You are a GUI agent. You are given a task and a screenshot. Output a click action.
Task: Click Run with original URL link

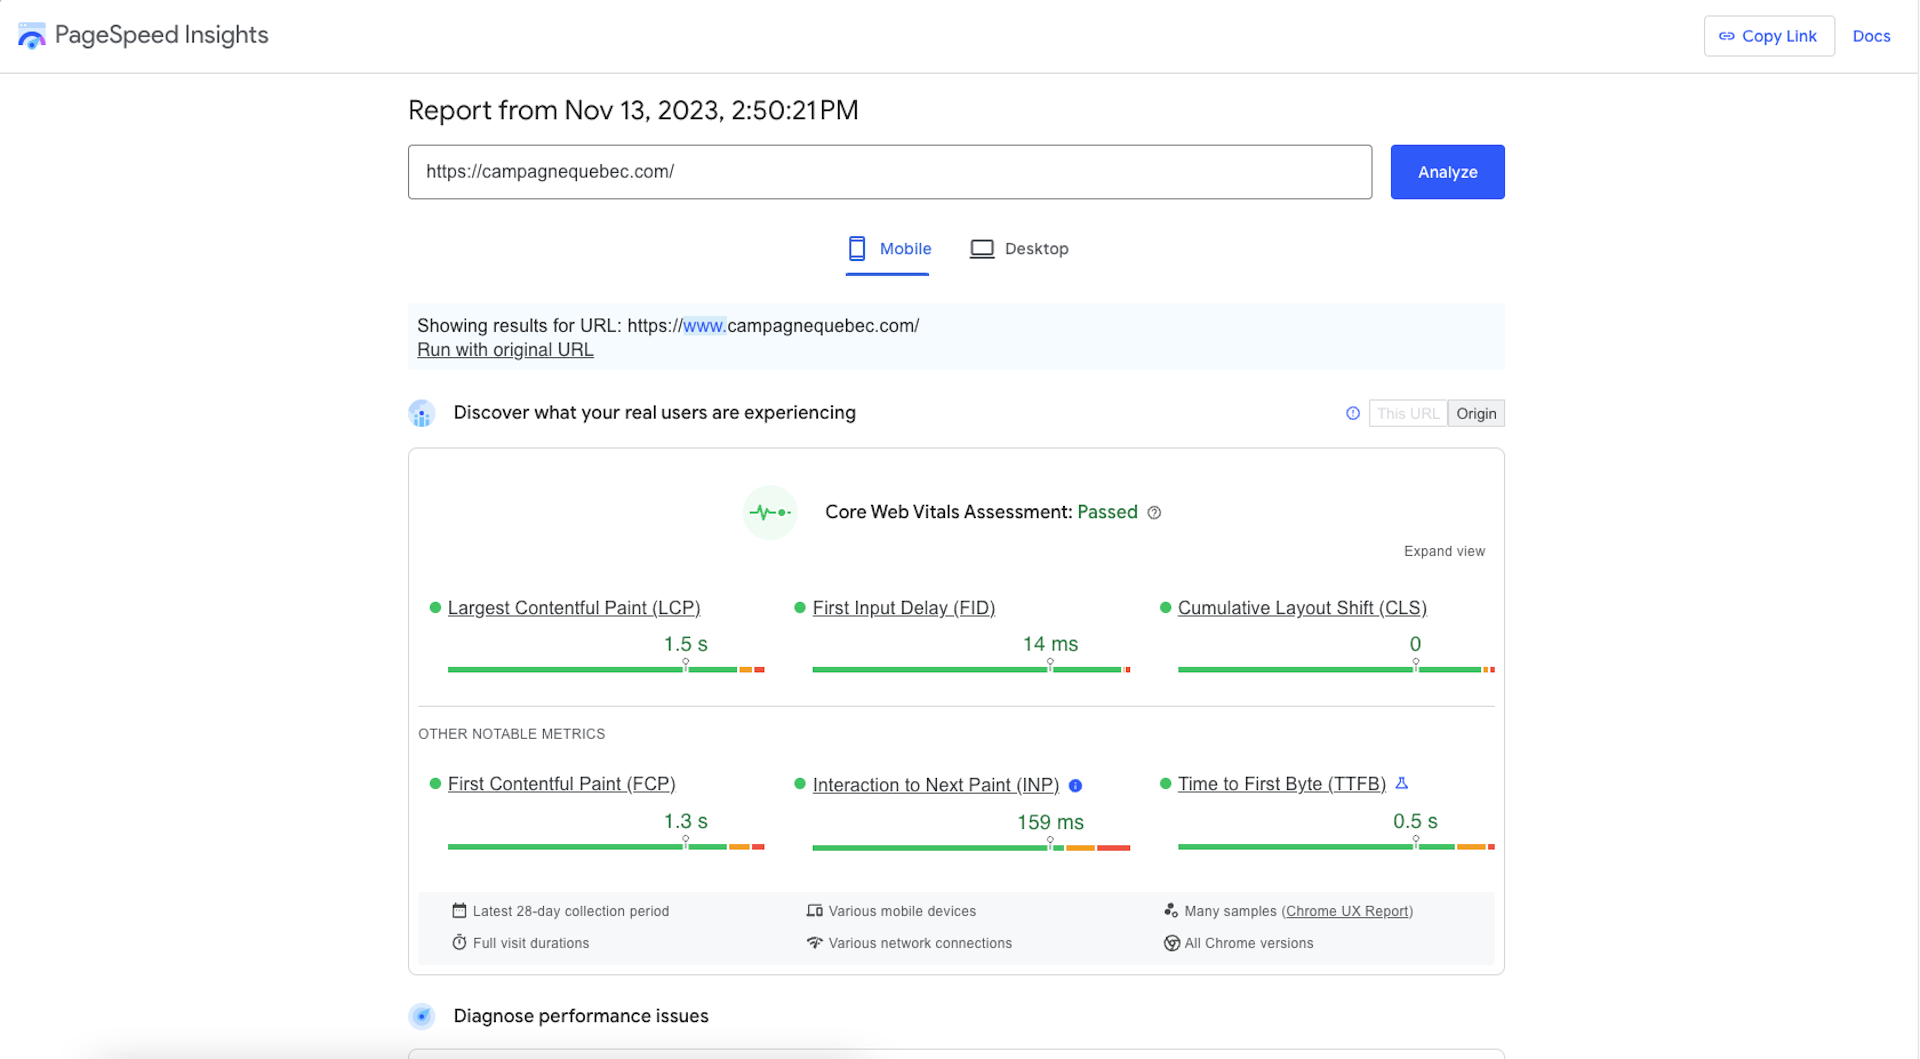click(505, 350)
